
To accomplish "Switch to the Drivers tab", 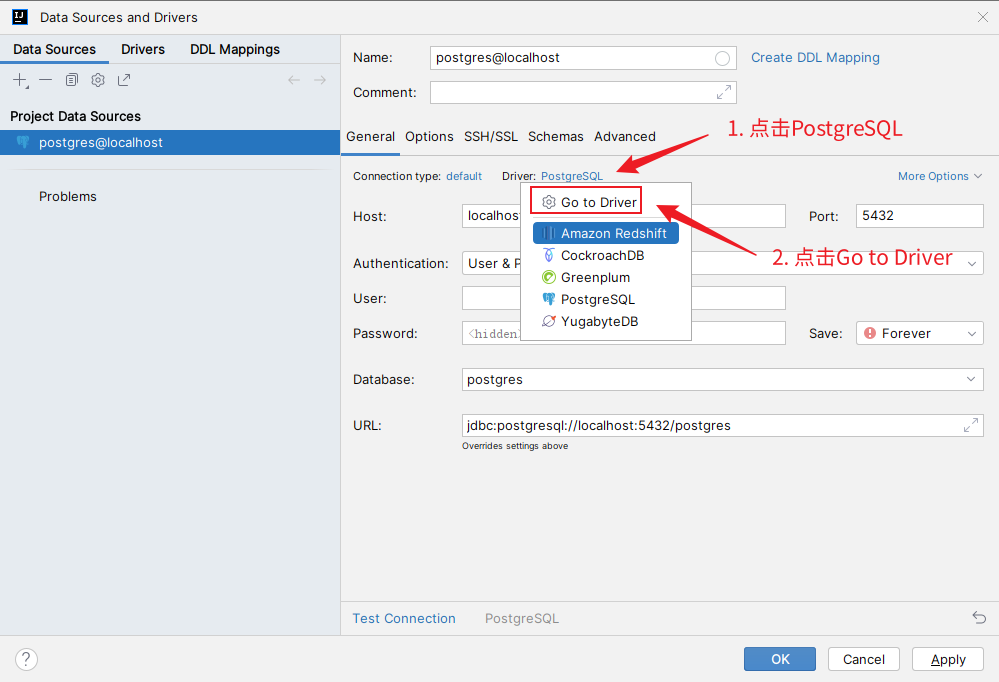I will click(x=143, y=49).
